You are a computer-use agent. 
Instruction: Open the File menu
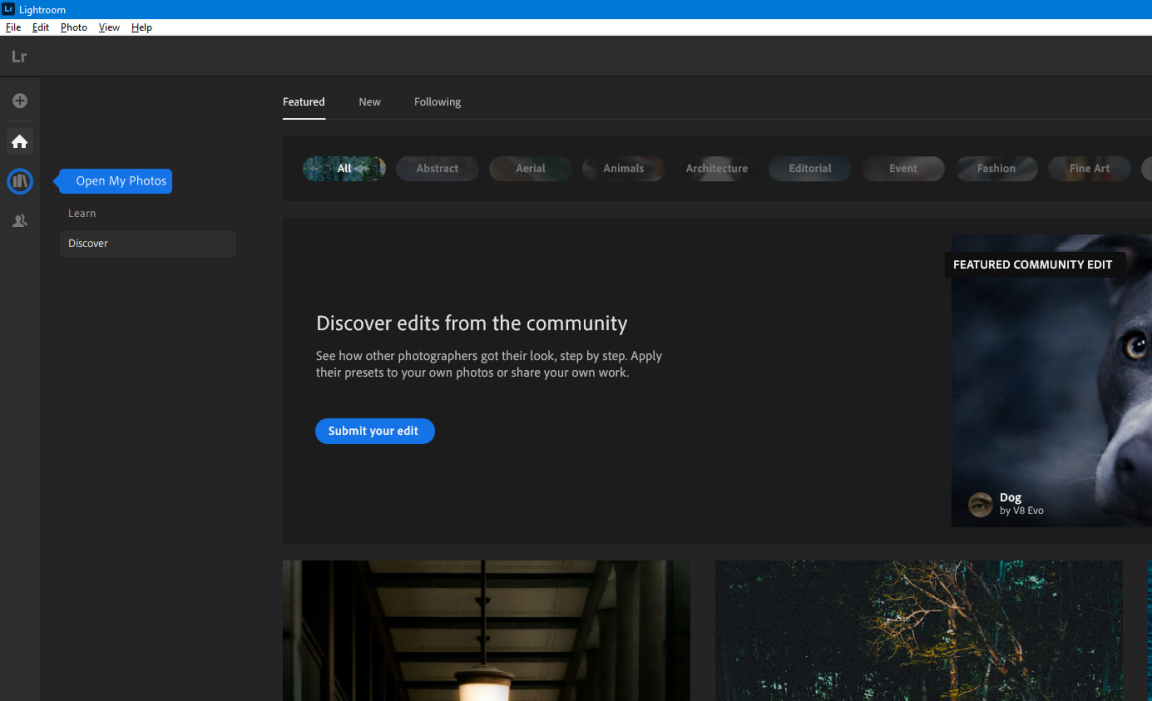(13, 27)
